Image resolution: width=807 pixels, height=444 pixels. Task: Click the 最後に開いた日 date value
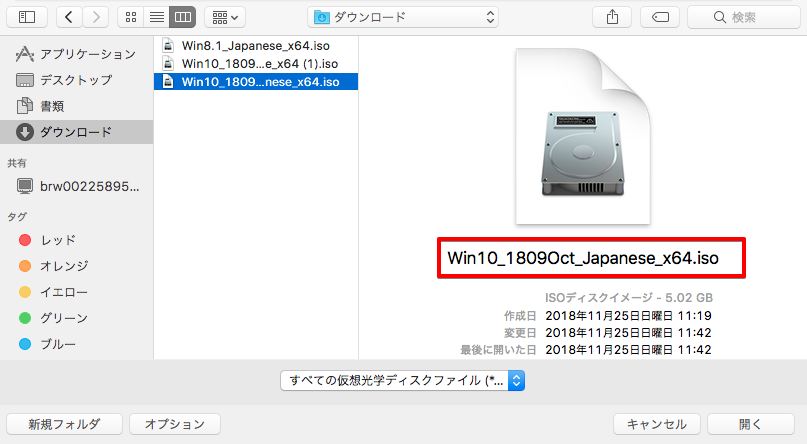(x=628, y=350)
